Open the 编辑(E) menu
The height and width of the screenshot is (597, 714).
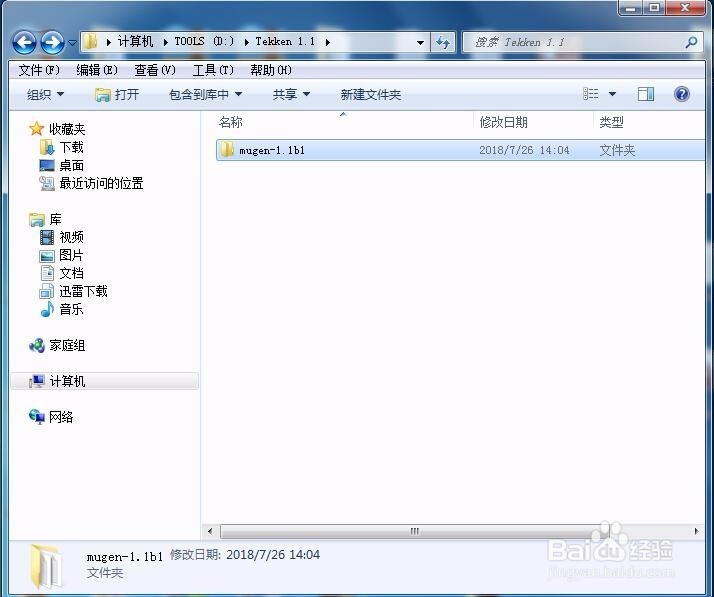pos(97,70)
